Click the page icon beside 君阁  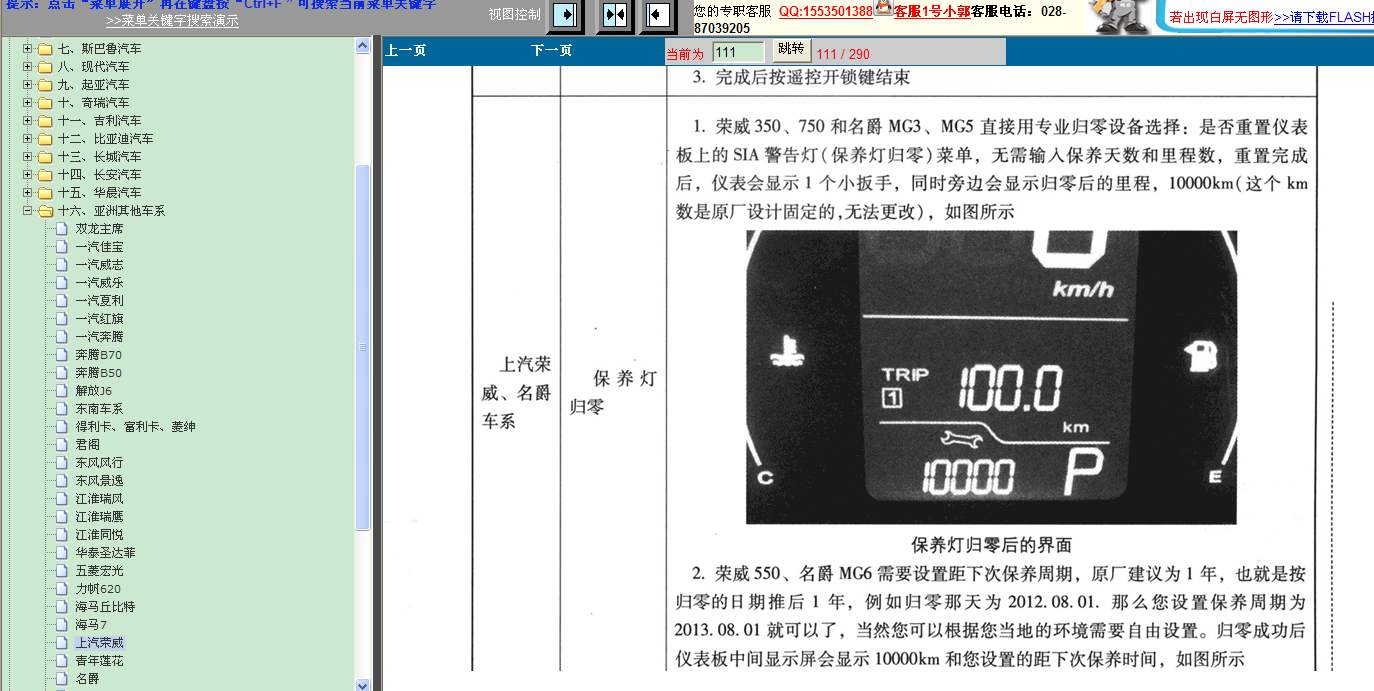tap(62, 445)
